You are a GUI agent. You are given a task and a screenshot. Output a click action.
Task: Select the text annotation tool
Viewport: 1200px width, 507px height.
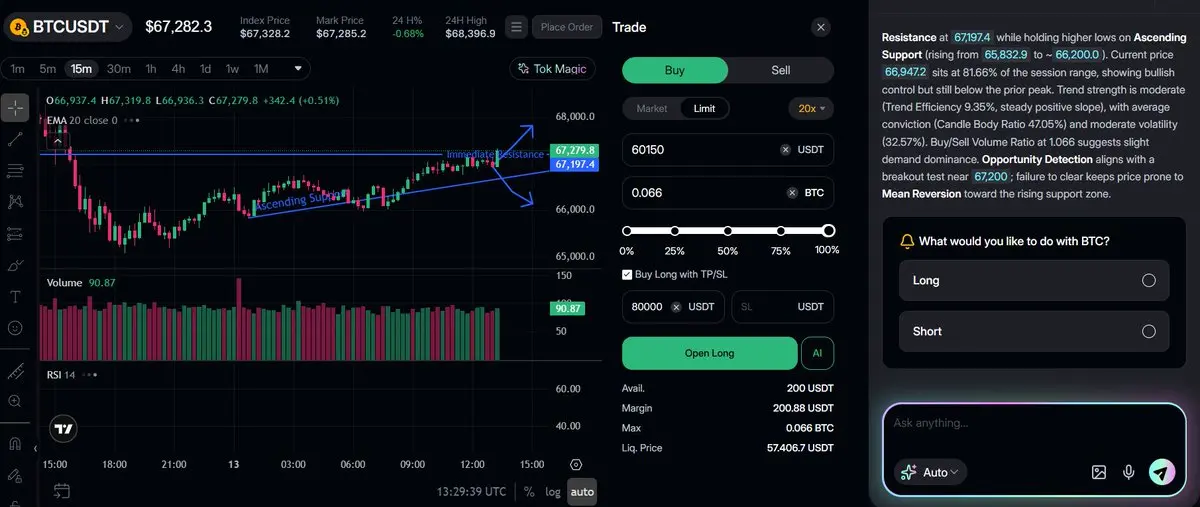(15, 296)
